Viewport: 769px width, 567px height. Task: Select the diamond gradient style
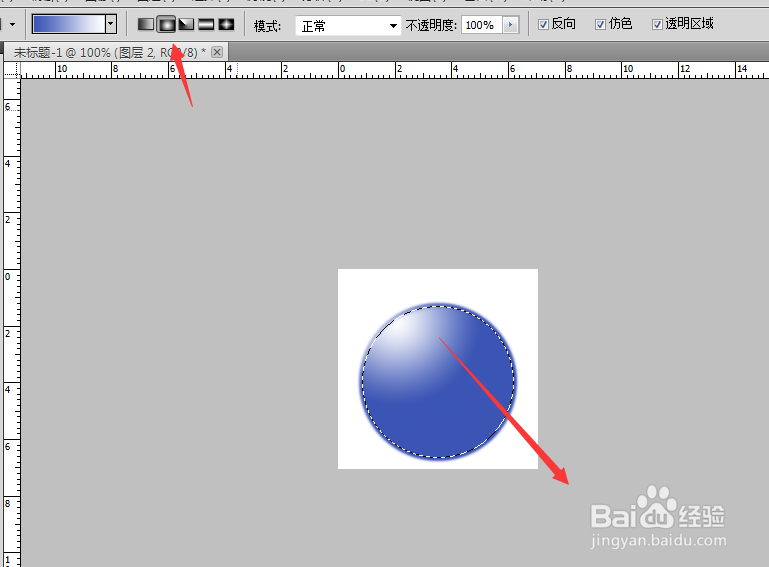pyautogui.click(x=226, y=24)
